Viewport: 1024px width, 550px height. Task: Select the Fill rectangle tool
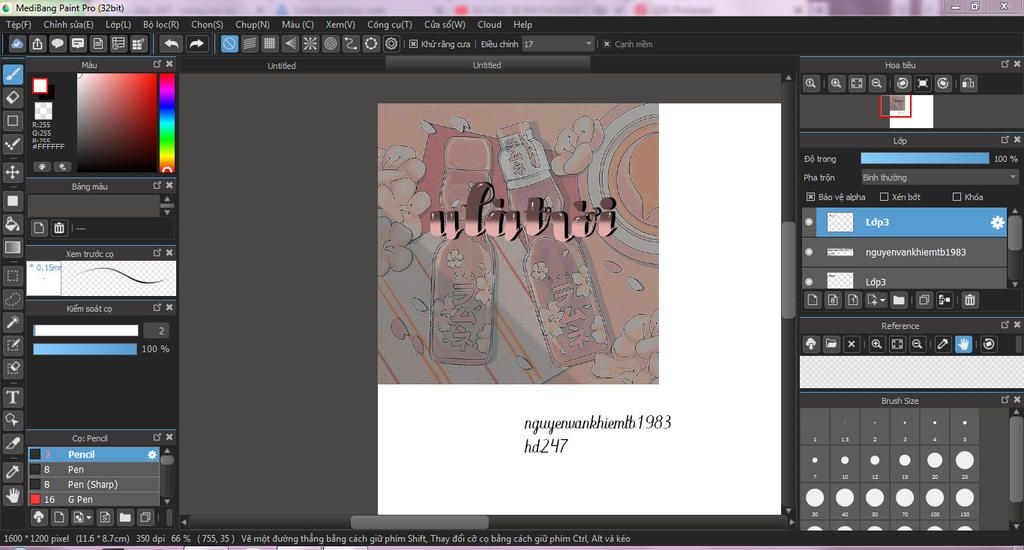13,201
